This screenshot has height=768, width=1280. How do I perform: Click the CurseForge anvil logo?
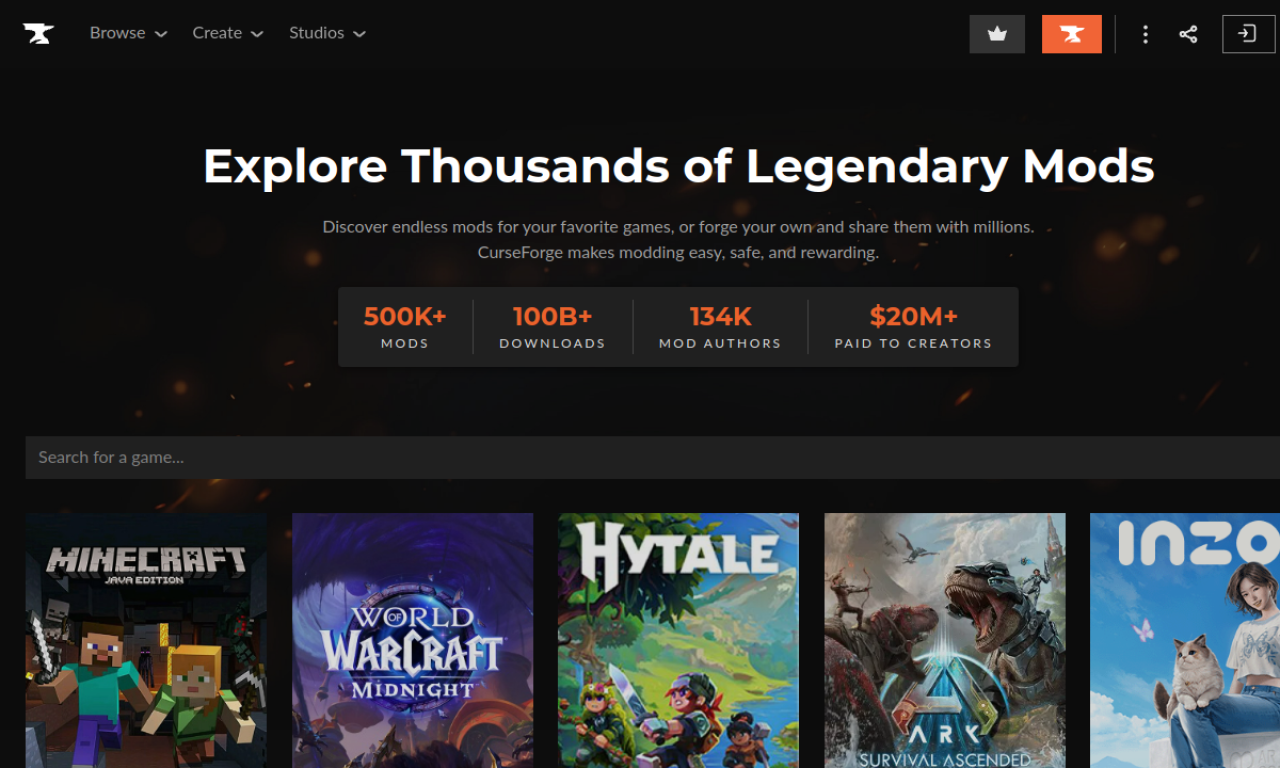coord(38,33)
